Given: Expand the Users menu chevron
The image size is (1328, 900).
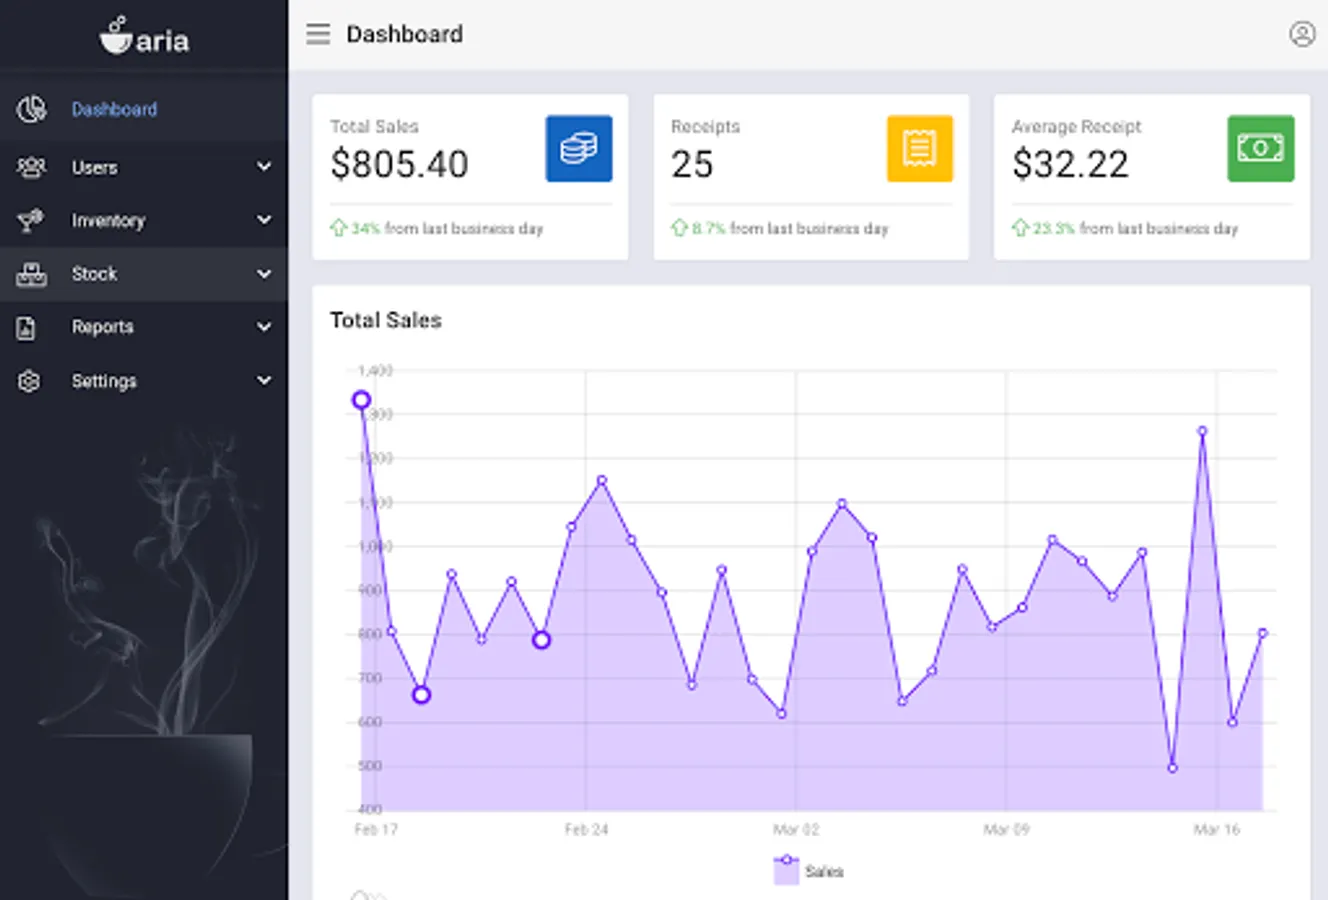Looking at the screenshot, I should pyautogui.click(x=264, y=167).
